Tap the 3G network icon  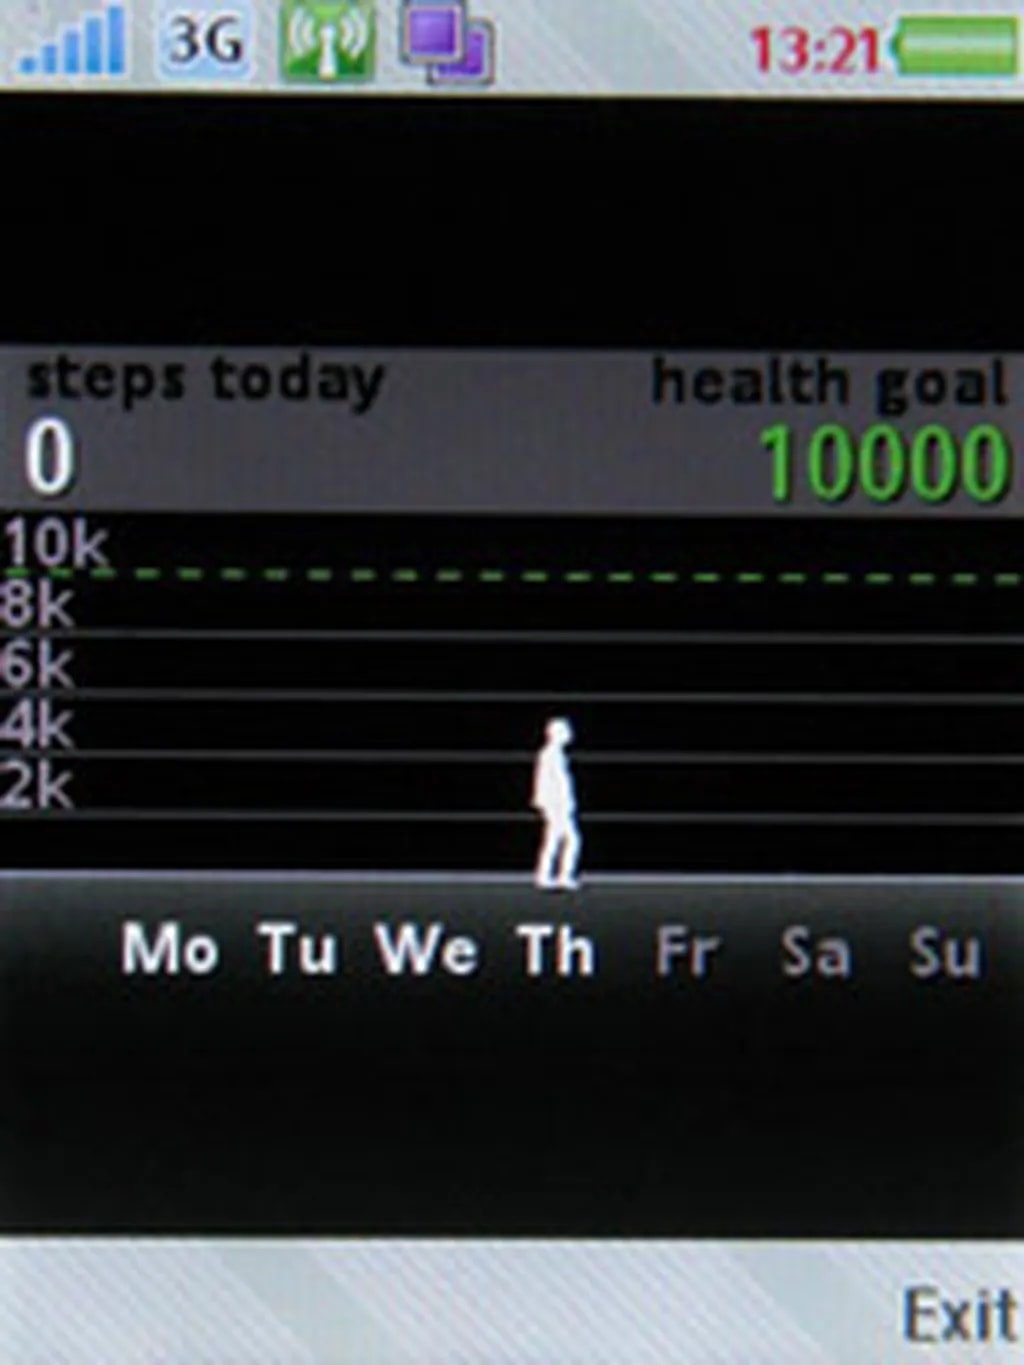pos(205,42)
